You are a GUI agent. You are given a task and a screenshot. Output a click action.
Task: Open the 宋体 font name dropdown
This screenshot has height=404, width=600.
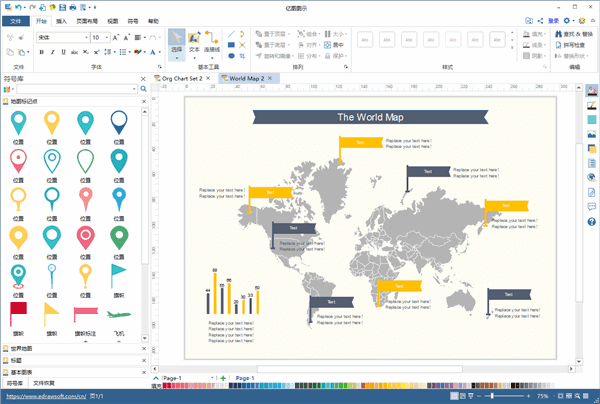(x=60, y=37)
